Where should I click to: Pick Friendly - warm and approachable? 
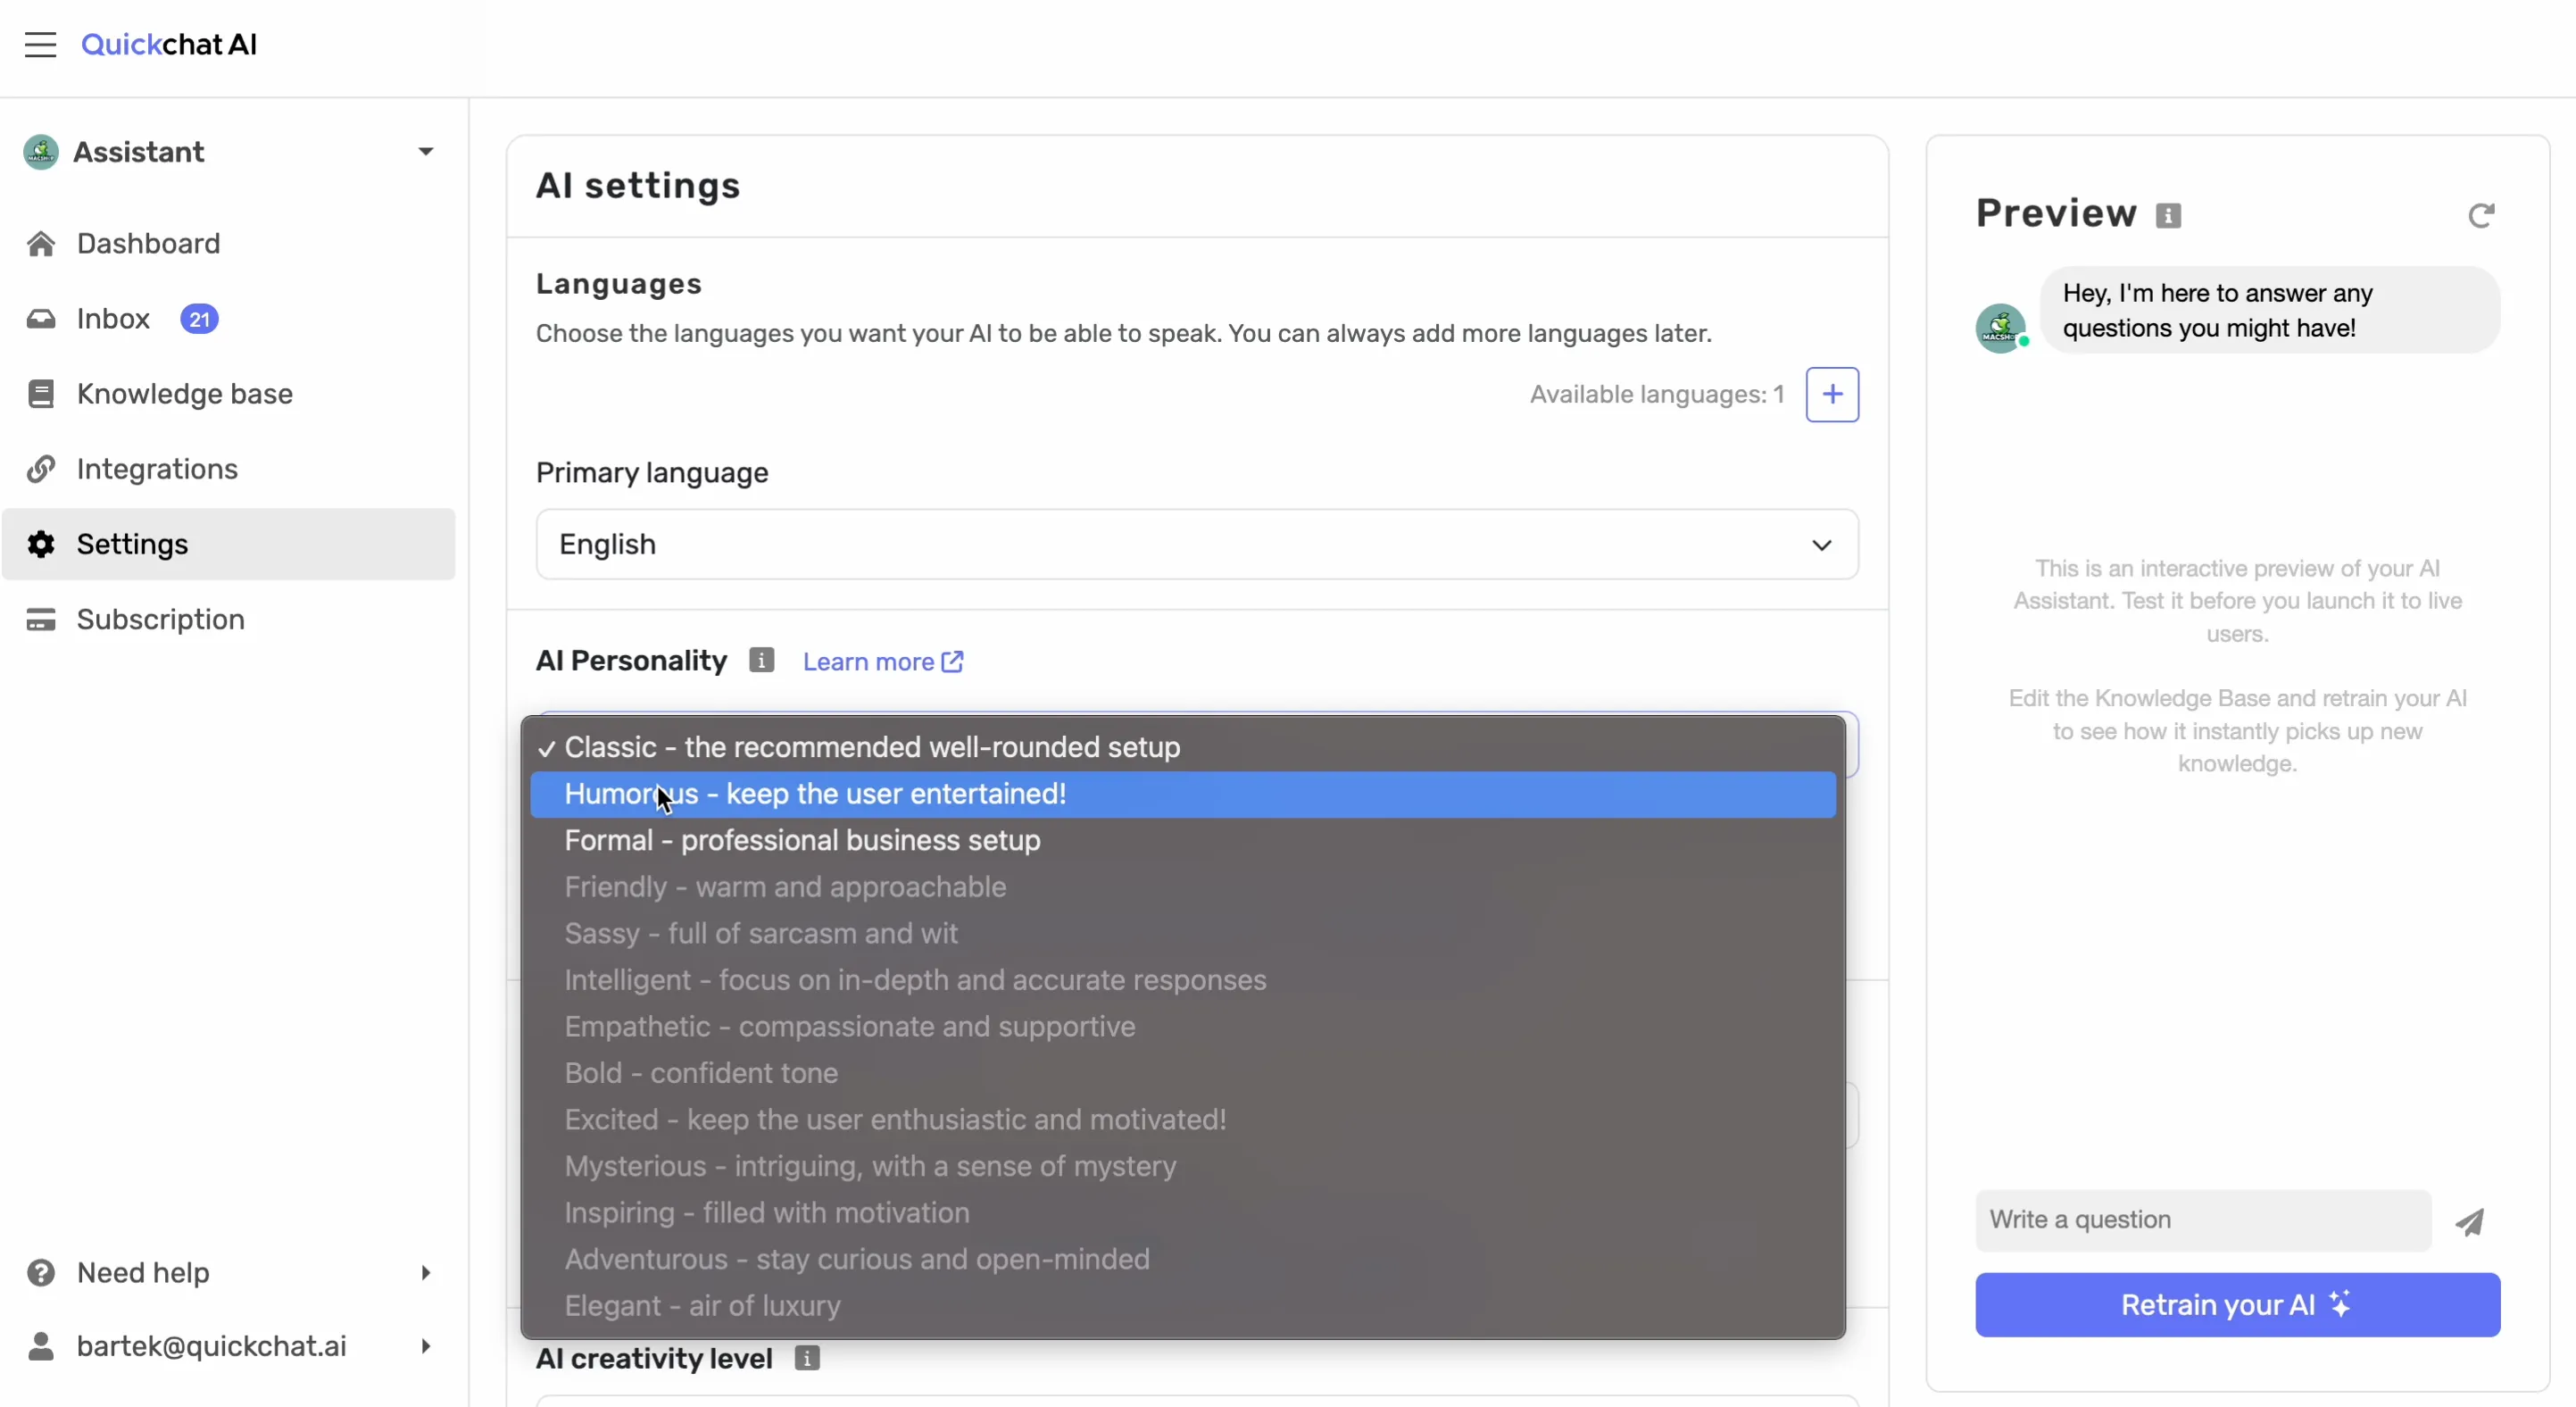coord(1183,887)
